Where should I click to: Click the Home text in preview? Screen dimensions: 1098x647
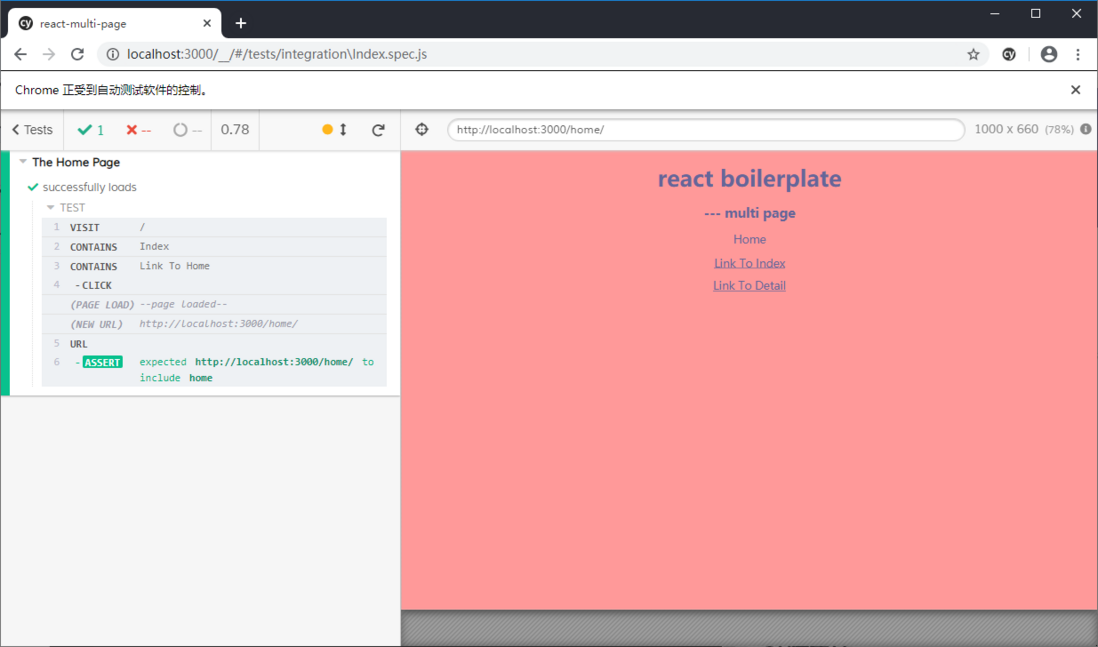click(x=749, y=239)
